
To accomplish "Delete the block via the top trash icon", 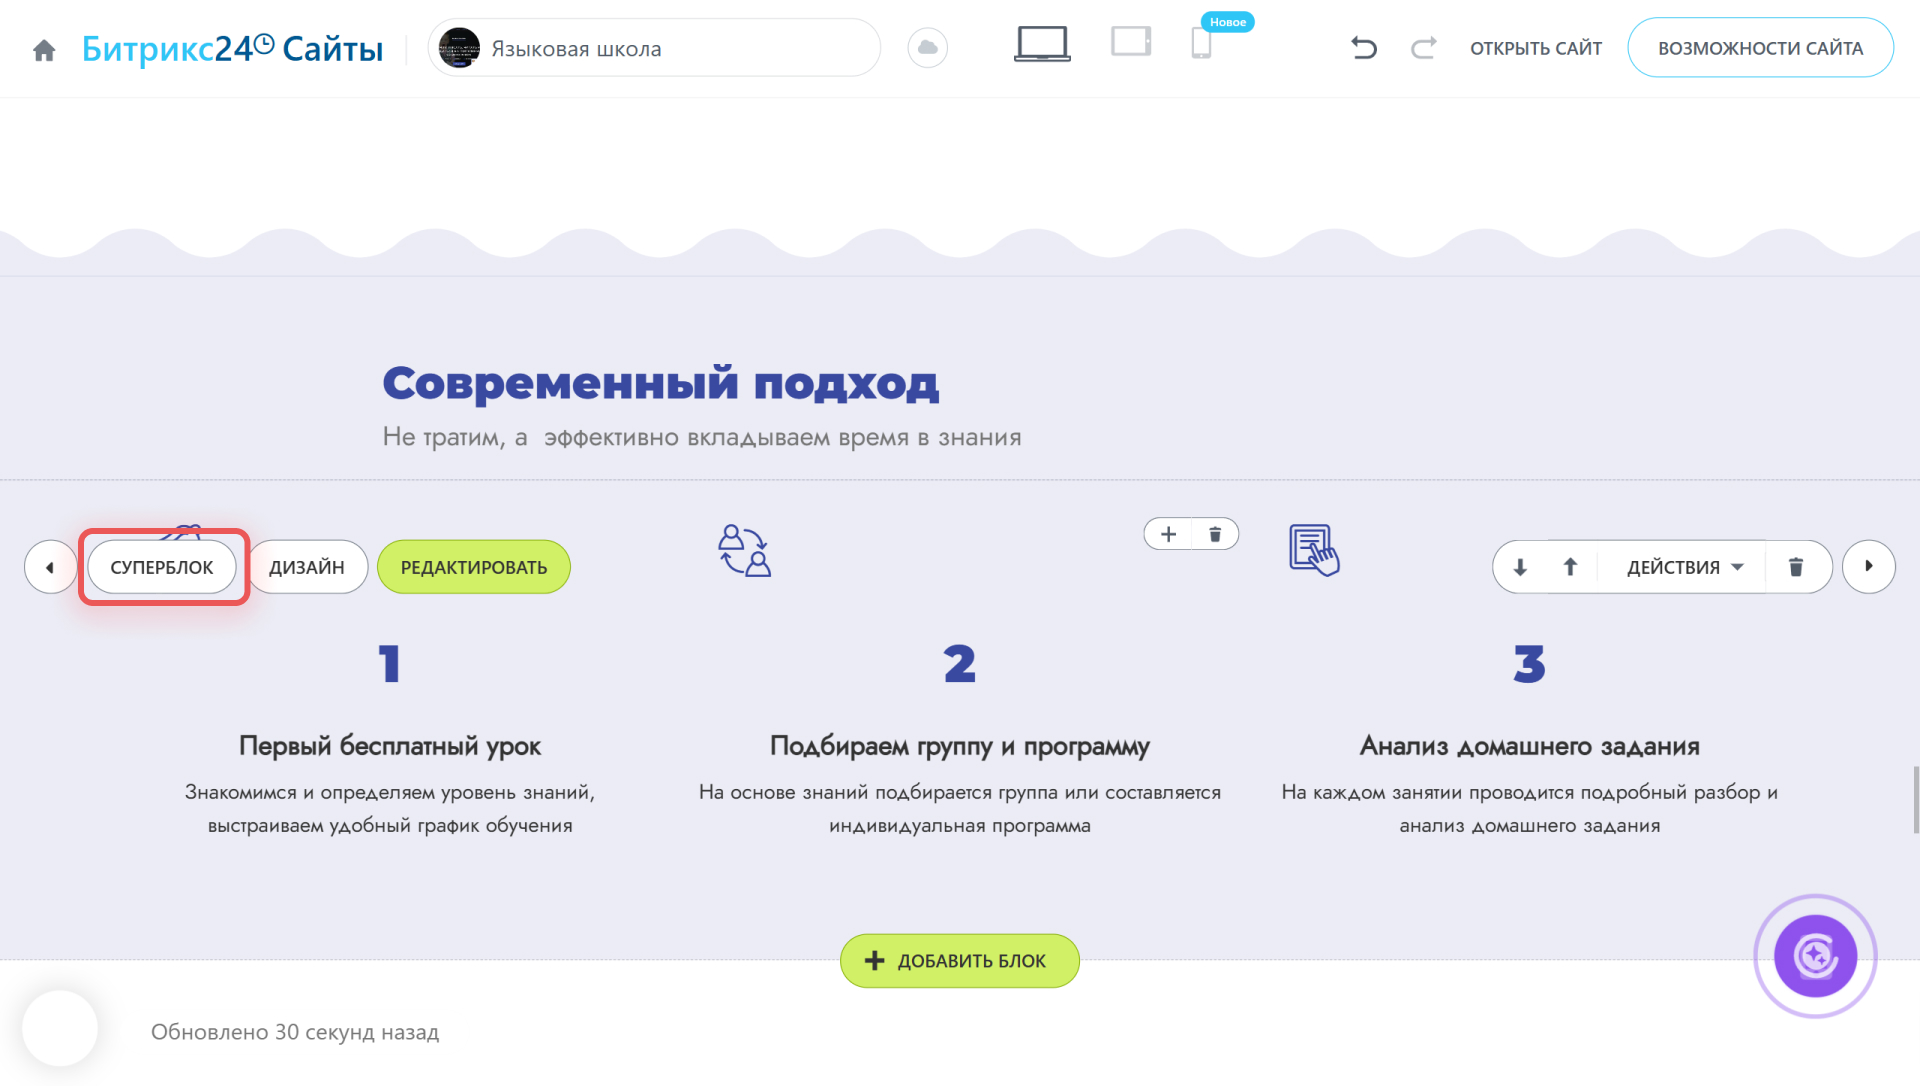I will [x=1216, y=533].
